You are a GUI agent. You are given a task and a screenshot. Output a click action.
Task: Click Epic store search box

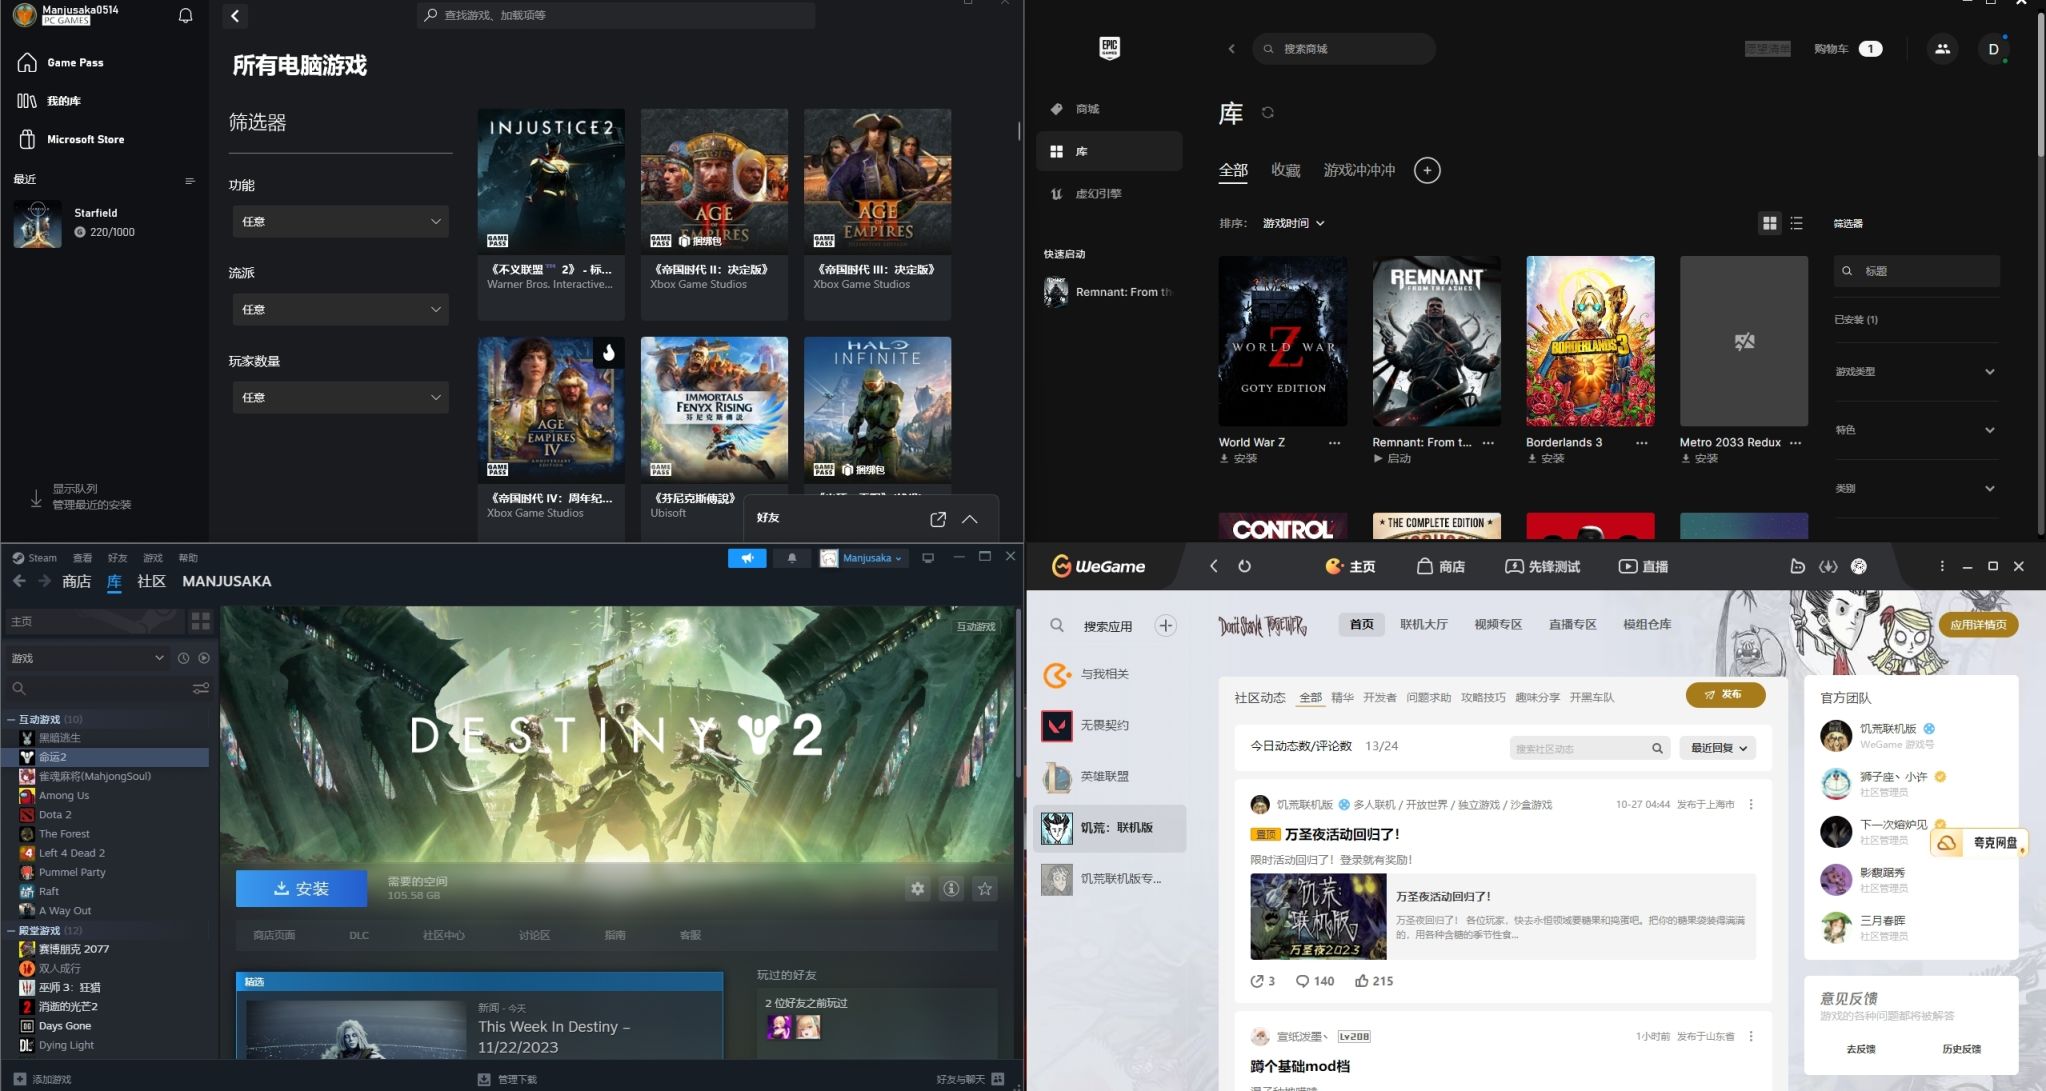coord(1343,49)
